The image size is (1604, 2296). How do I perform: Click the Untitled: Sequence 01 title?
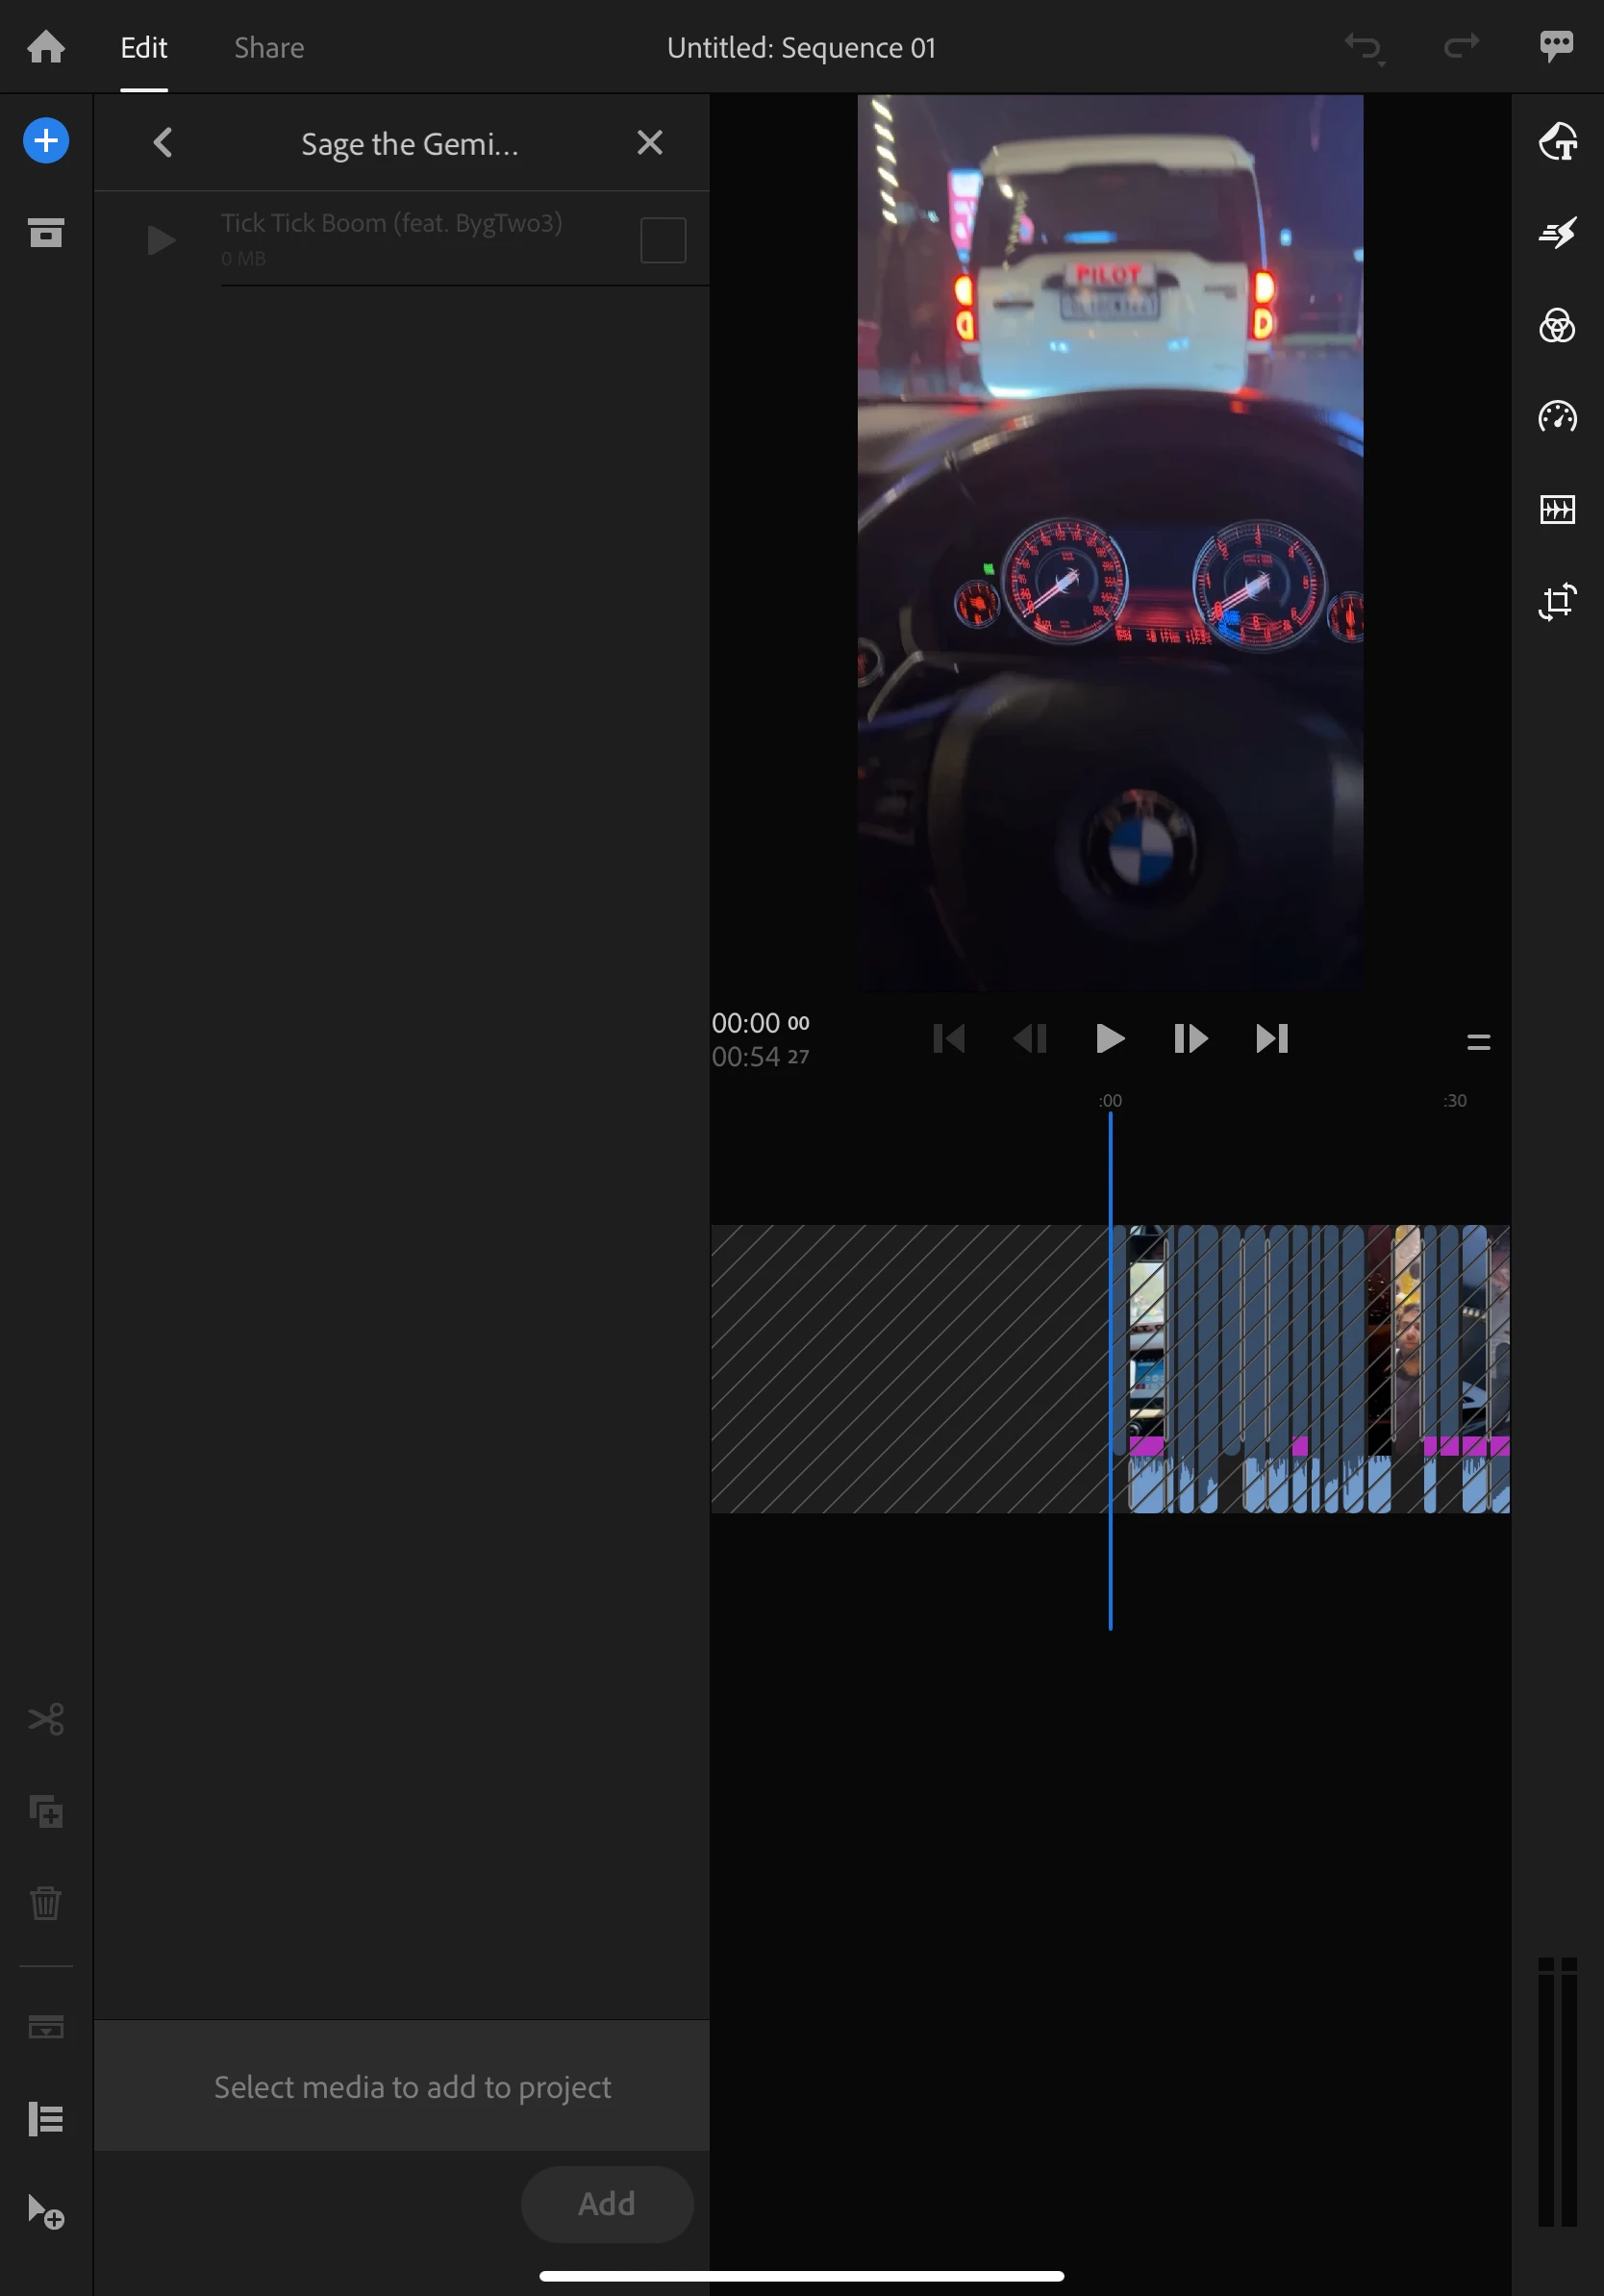[x=801, y=48]
